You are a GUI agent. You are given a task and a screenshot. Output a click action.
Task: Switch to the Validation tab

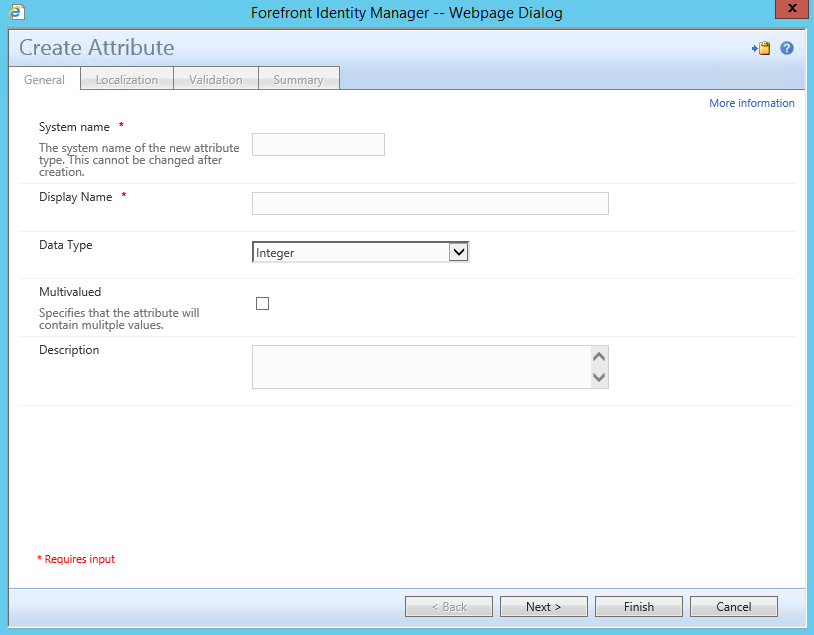[216, 78]
